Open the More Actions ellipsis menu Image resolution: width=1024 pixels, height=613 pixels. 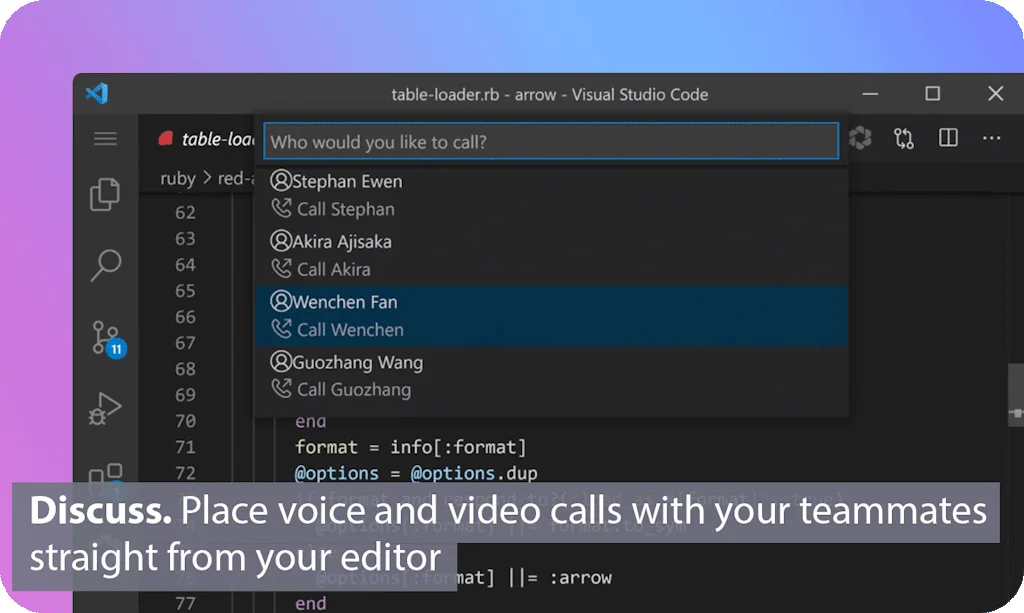coord(993,139)
